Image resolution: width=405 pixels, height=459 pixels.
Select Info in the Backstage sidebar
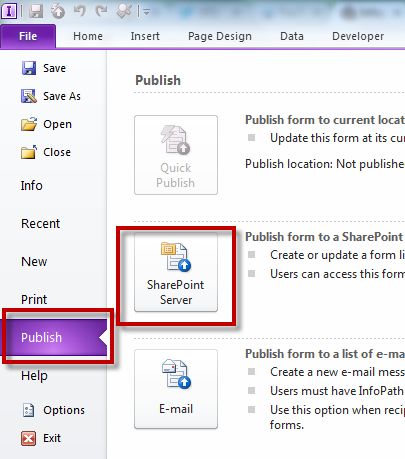[32, 185]
